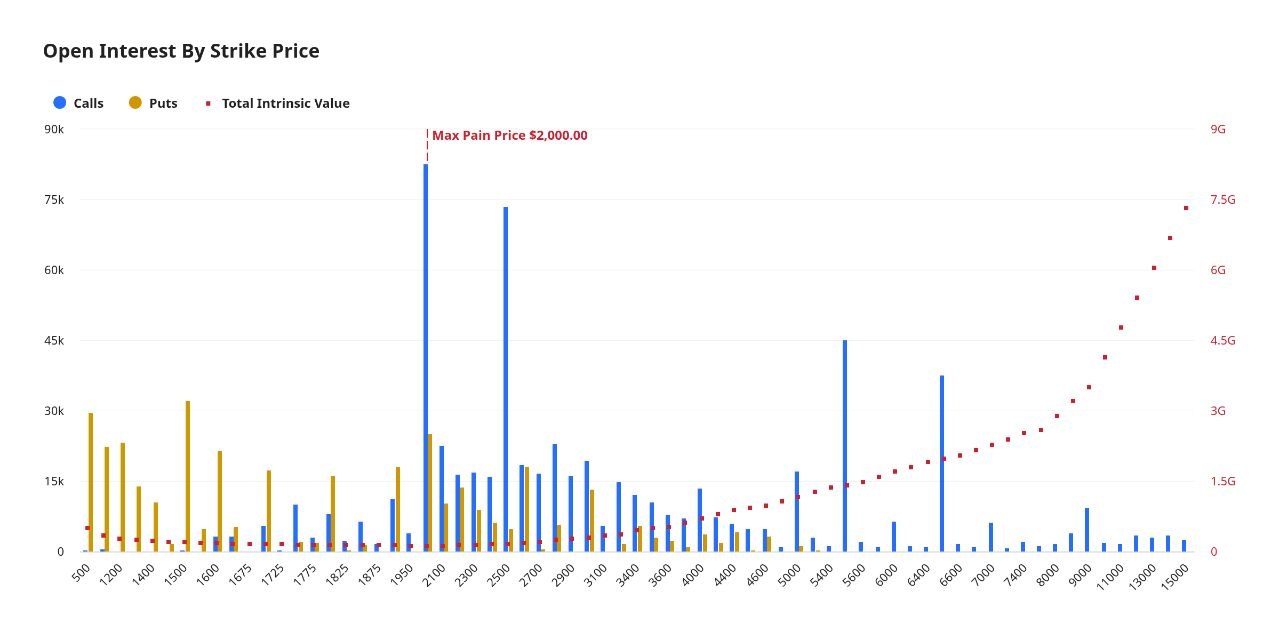The width and height of the screenshot is (1280, 640).
Task: Click the 6G right axis label
Action: pos(1218,270)
